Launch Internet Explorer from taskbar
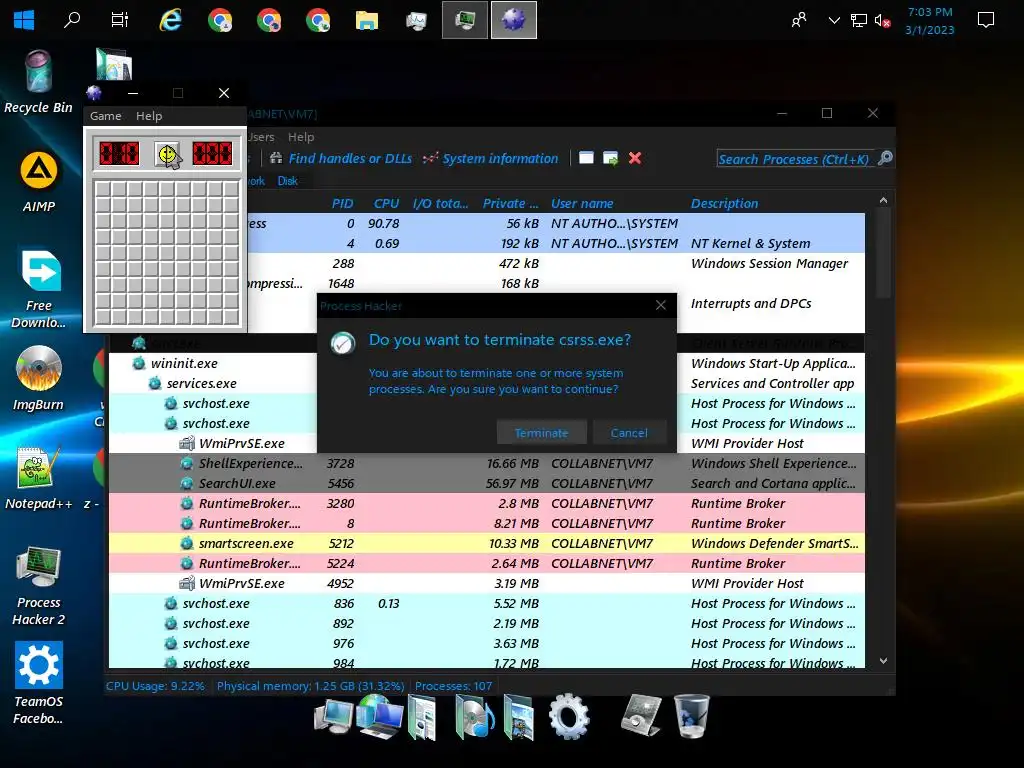Screen dimensions: 1024x768 pos(170,20)
